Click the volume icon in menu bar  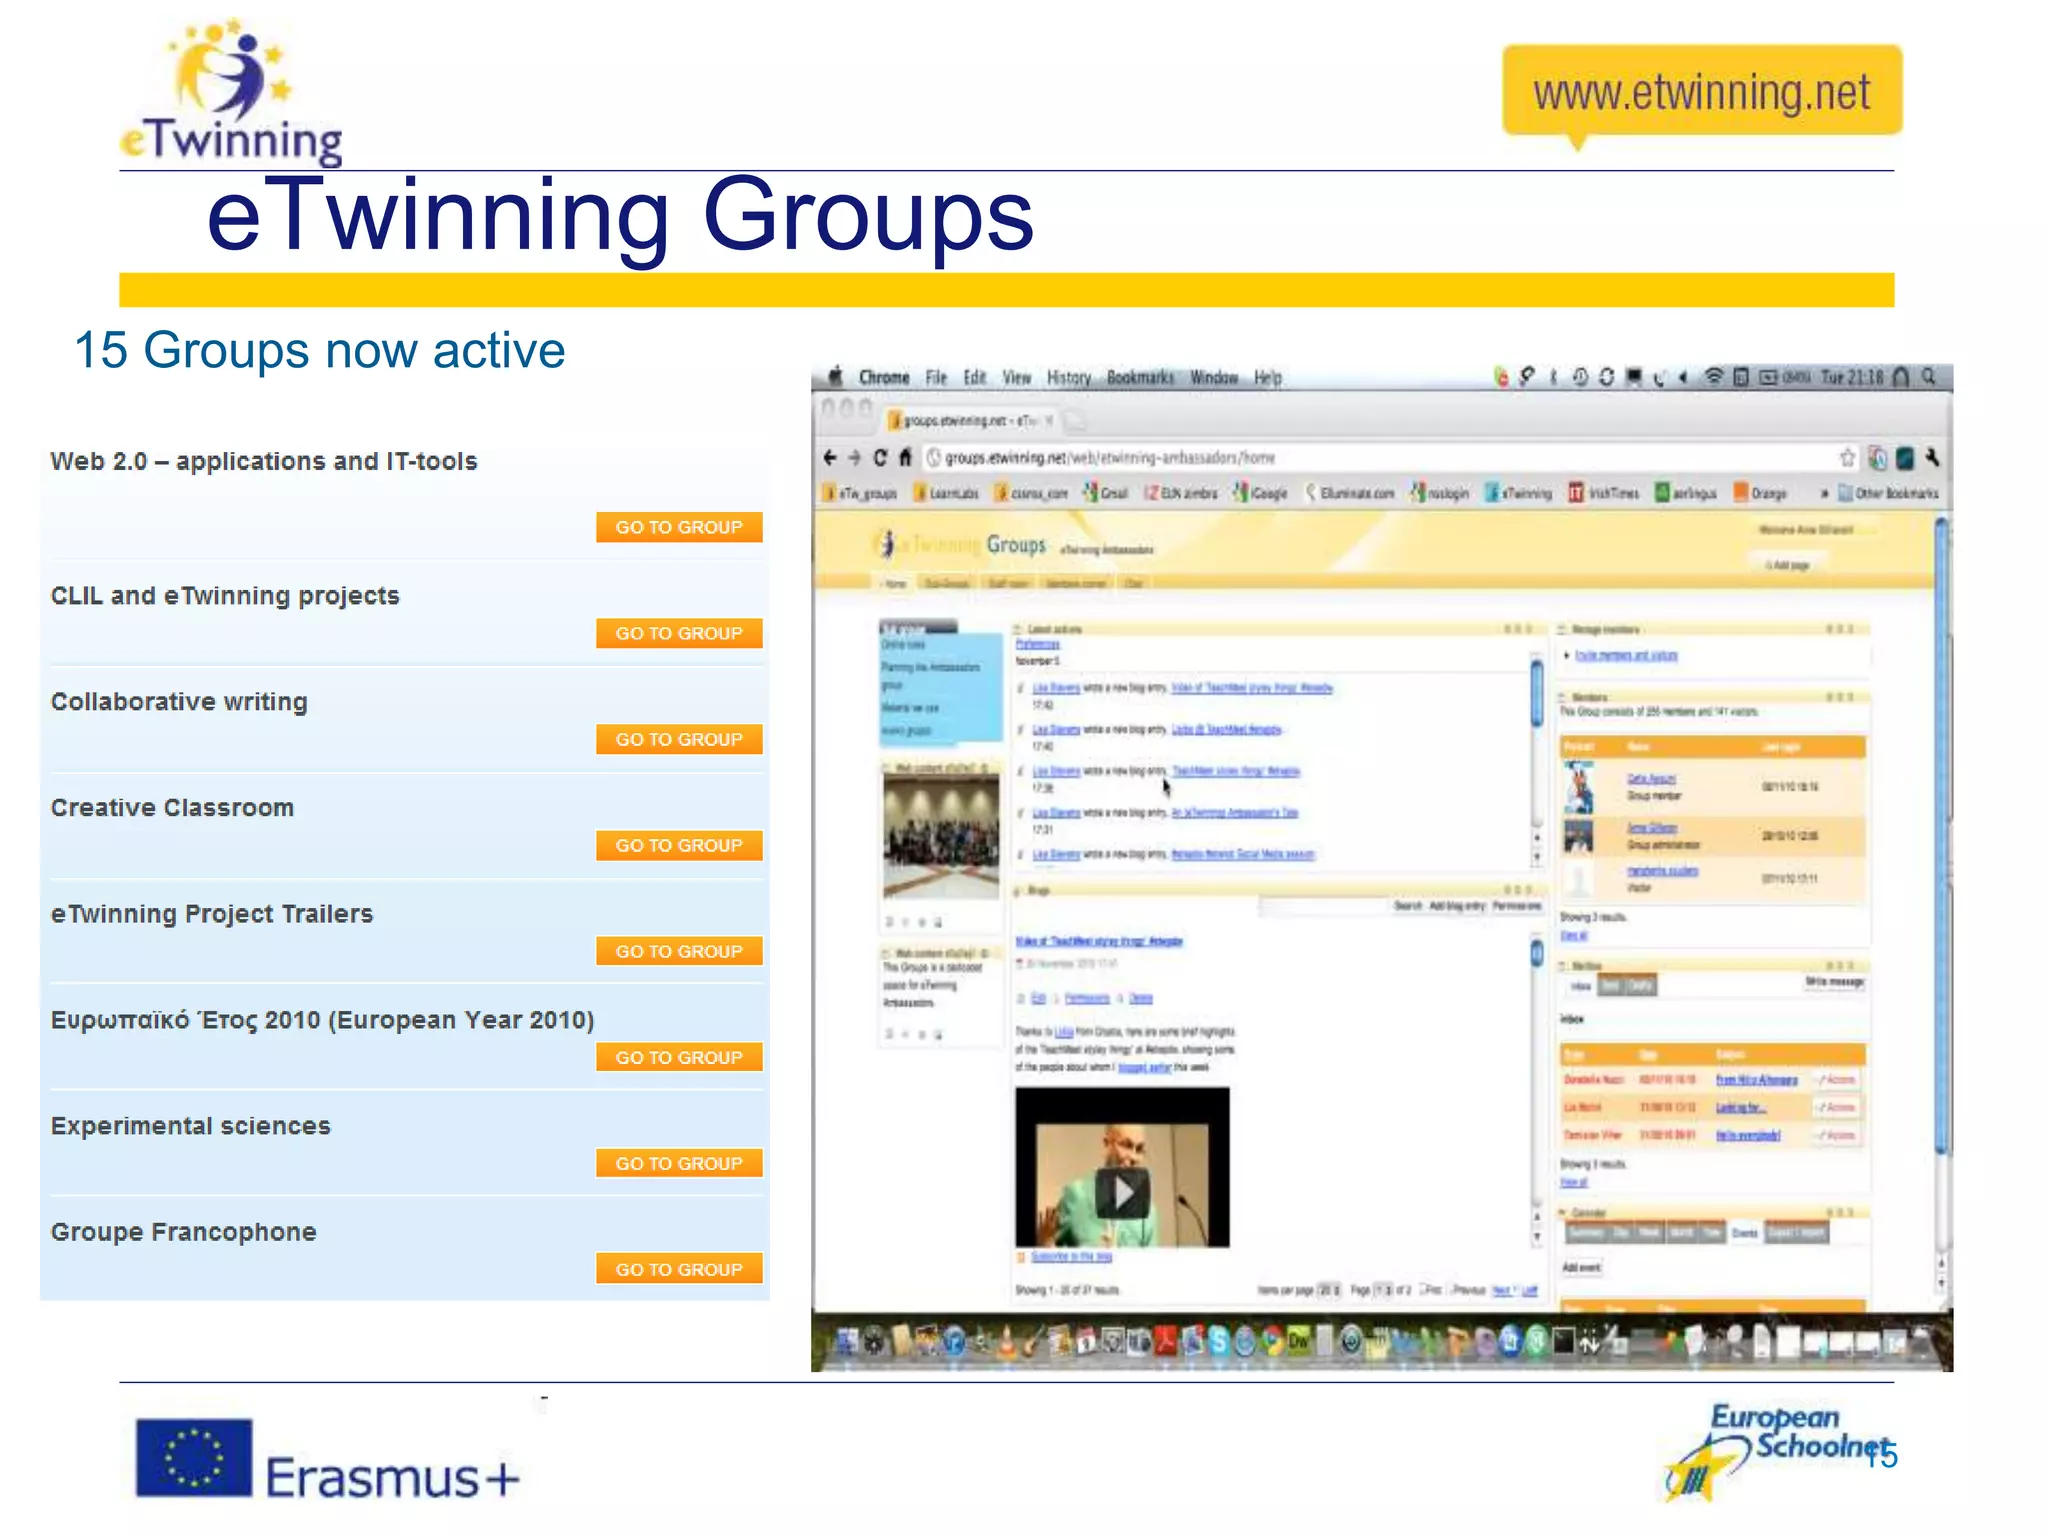pos(1684,377)
